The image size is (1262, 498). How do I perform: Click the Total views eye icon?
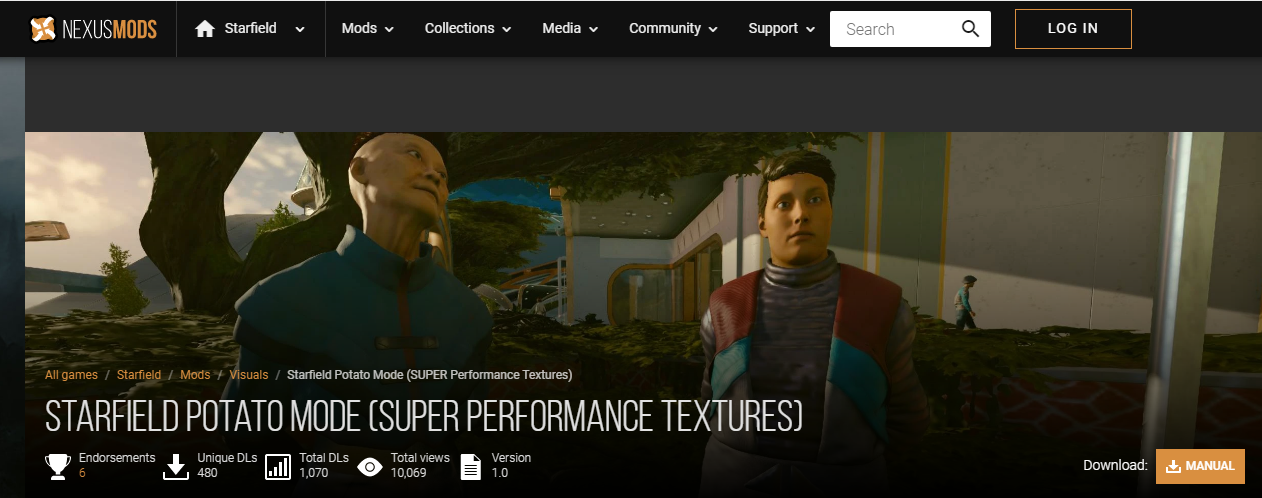(x=370, y=466)
